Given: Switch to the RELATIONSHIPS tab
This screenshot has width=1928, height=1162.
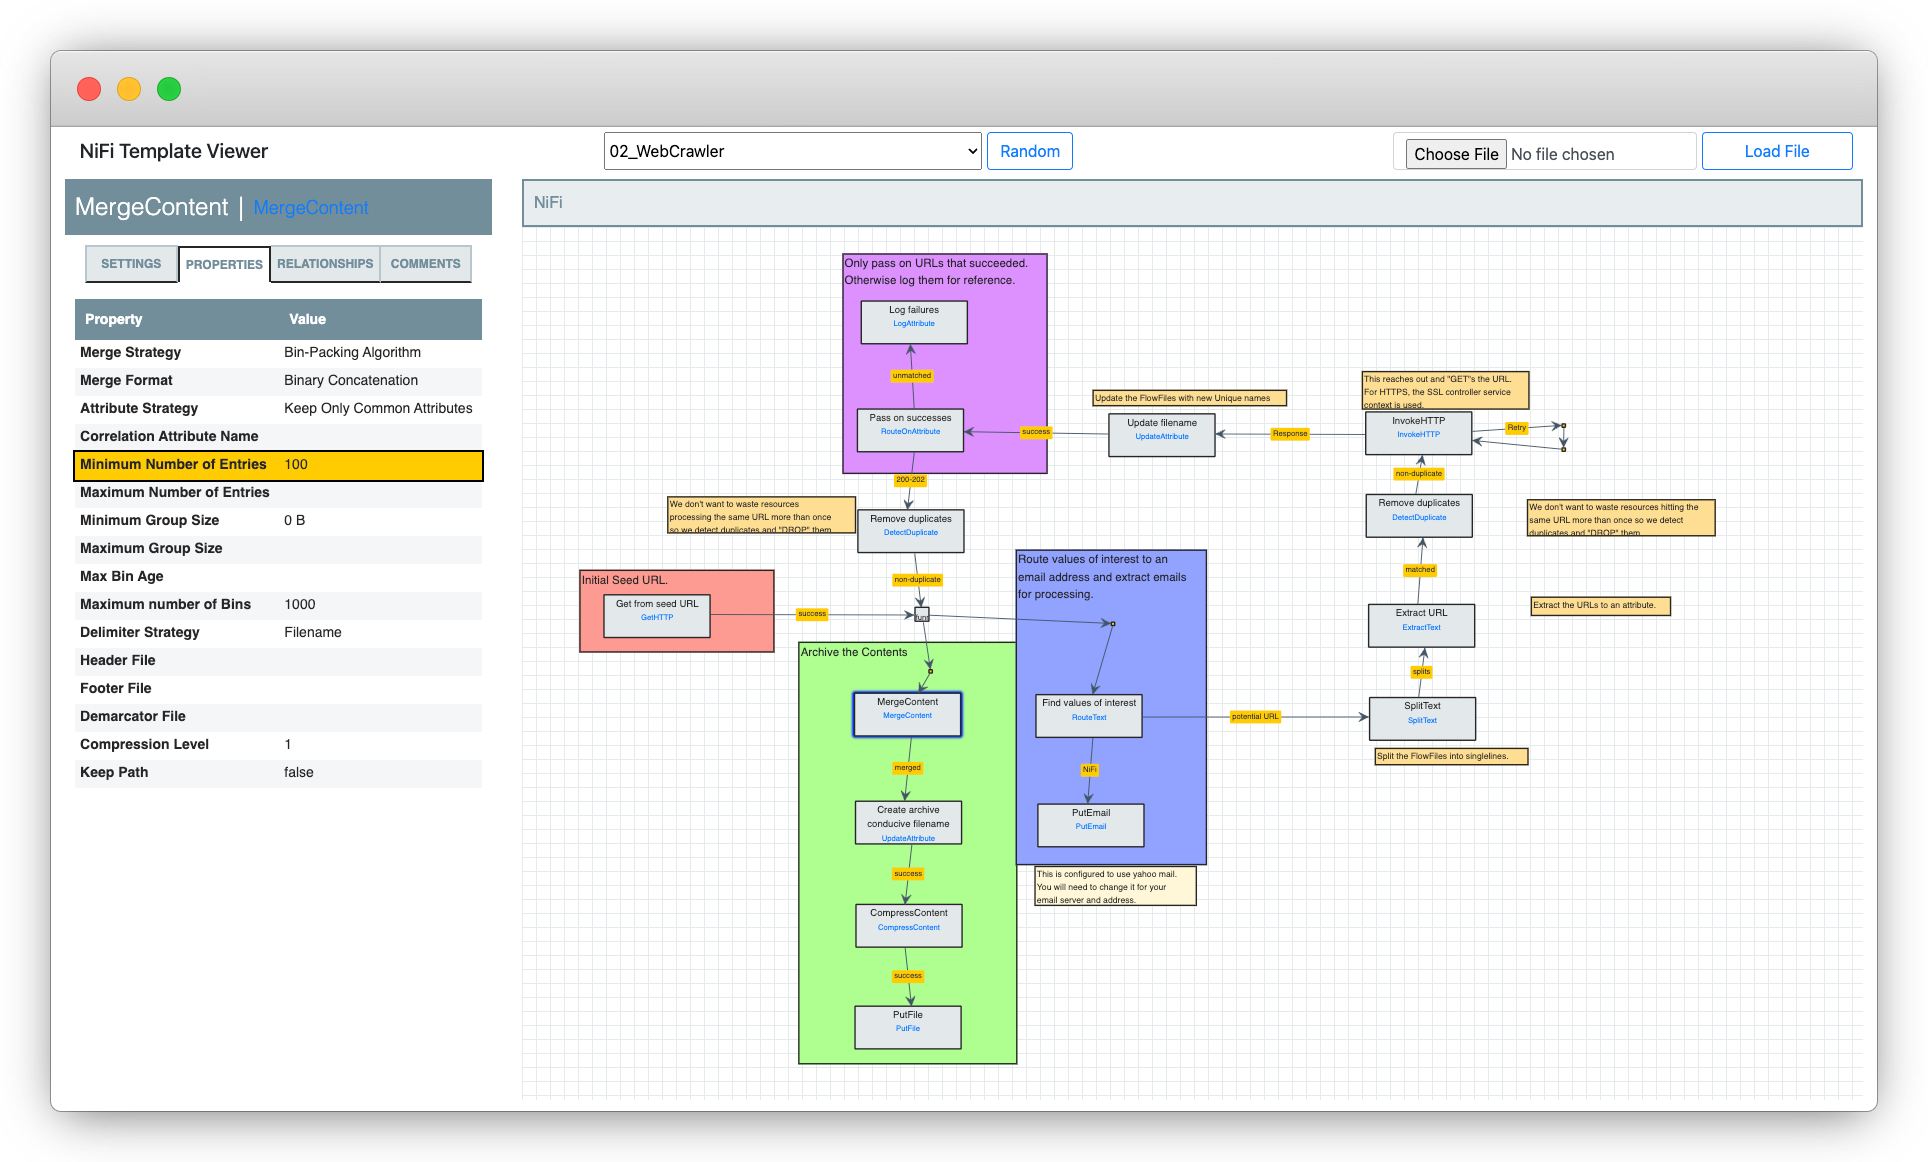Looking at the screenshot, I should (325, 264).
